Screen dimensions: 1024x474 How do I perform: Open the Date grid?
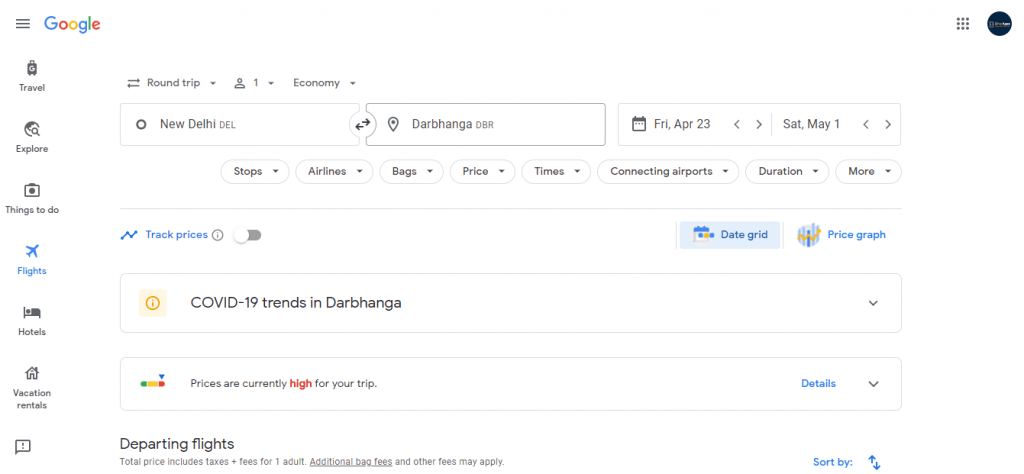tap(730, 234)
